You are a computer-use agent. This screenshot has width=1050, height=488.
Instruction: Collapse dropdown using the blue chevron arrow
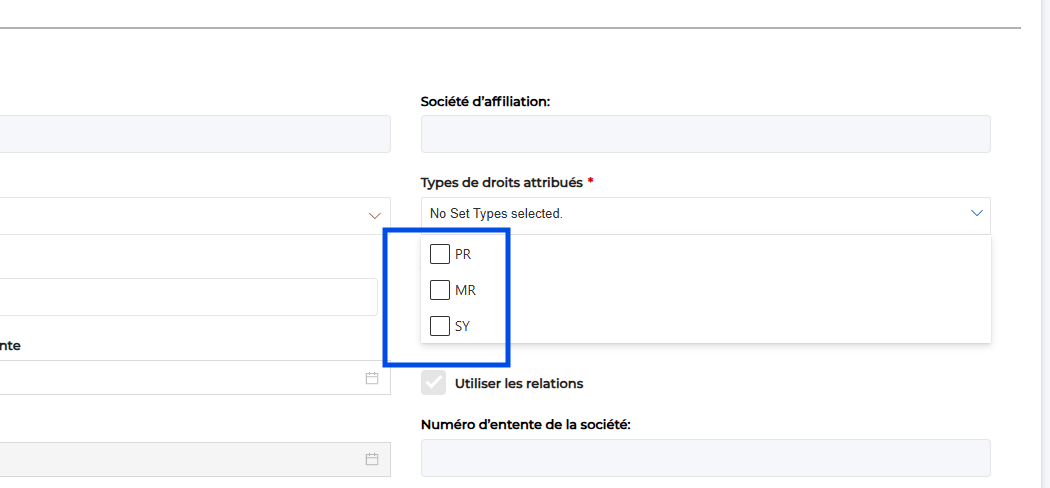point(977,214)
